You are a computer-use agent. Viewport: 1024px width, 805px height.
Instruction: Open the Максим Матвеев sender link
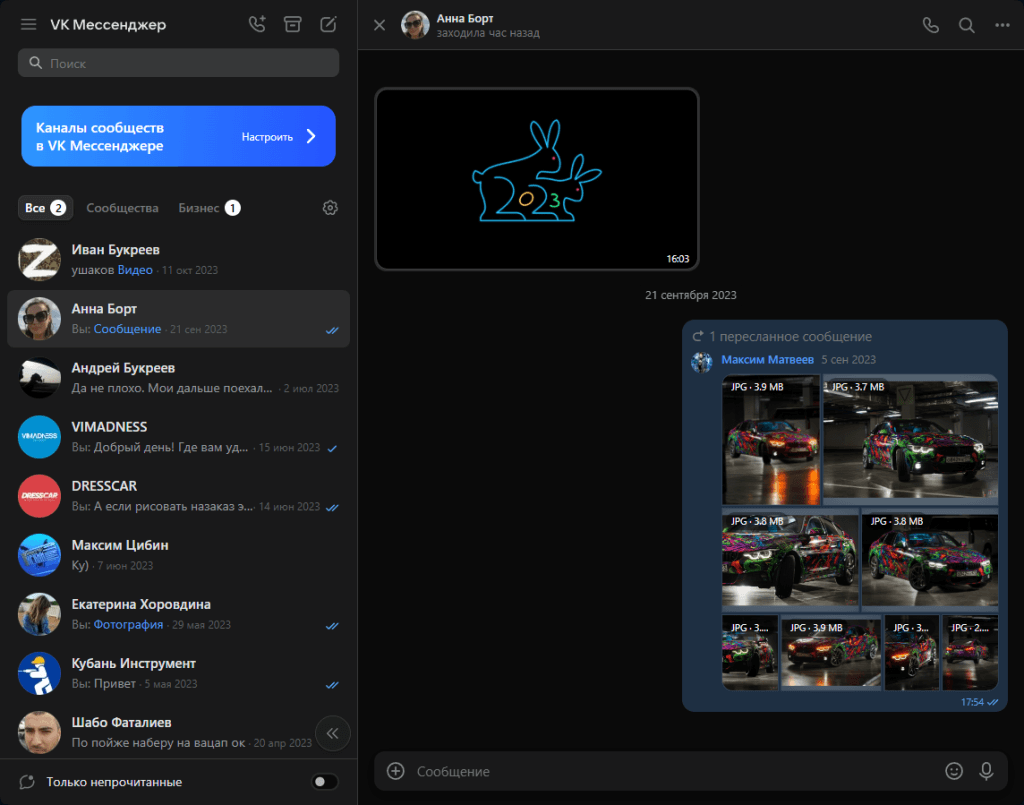(767, 360)
